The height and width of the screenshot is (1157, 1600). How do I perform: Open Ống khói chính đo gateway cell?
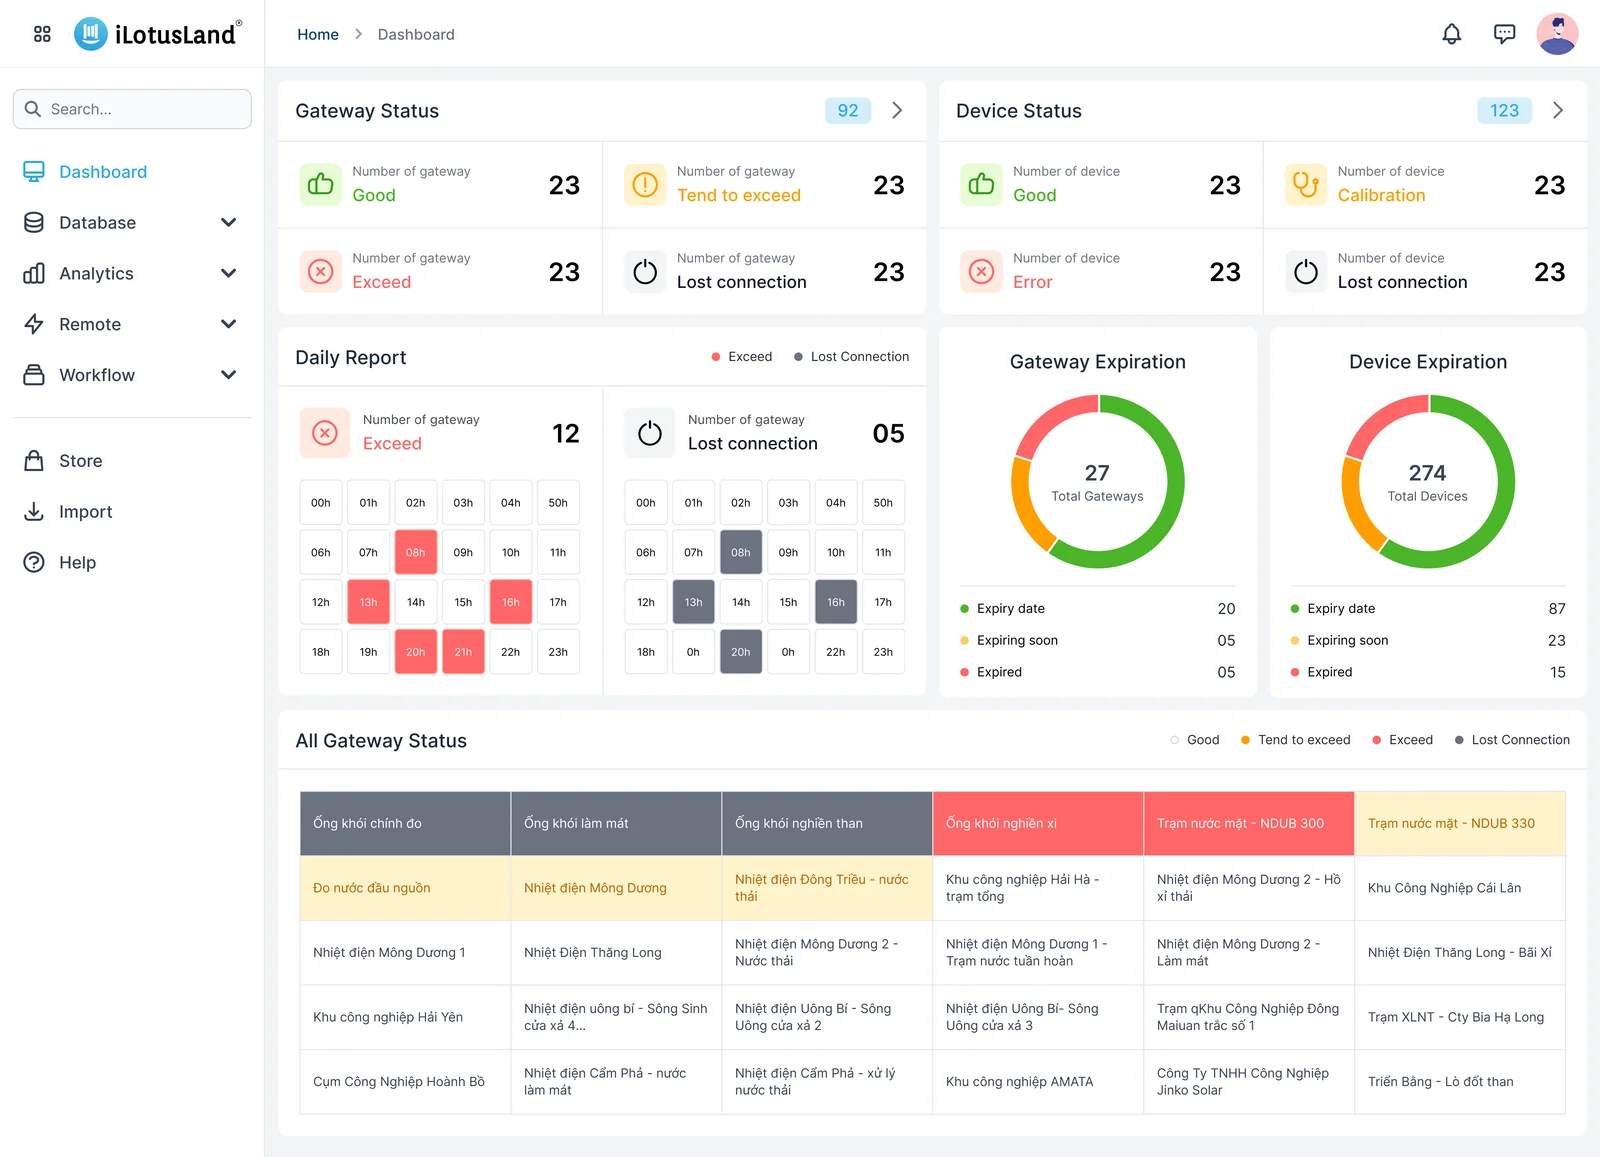pyautogui.click(x=405, y=823)
